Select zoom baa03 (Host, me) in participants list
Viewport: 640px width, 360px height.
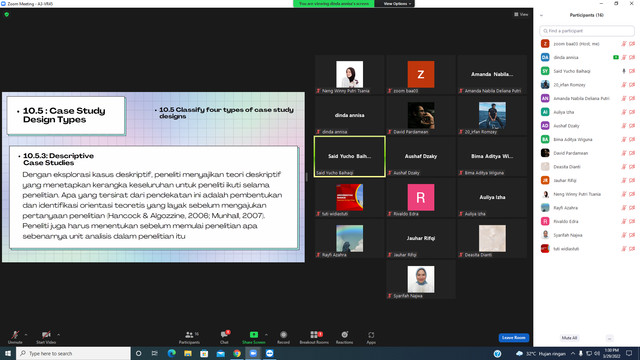click(587, 44)
